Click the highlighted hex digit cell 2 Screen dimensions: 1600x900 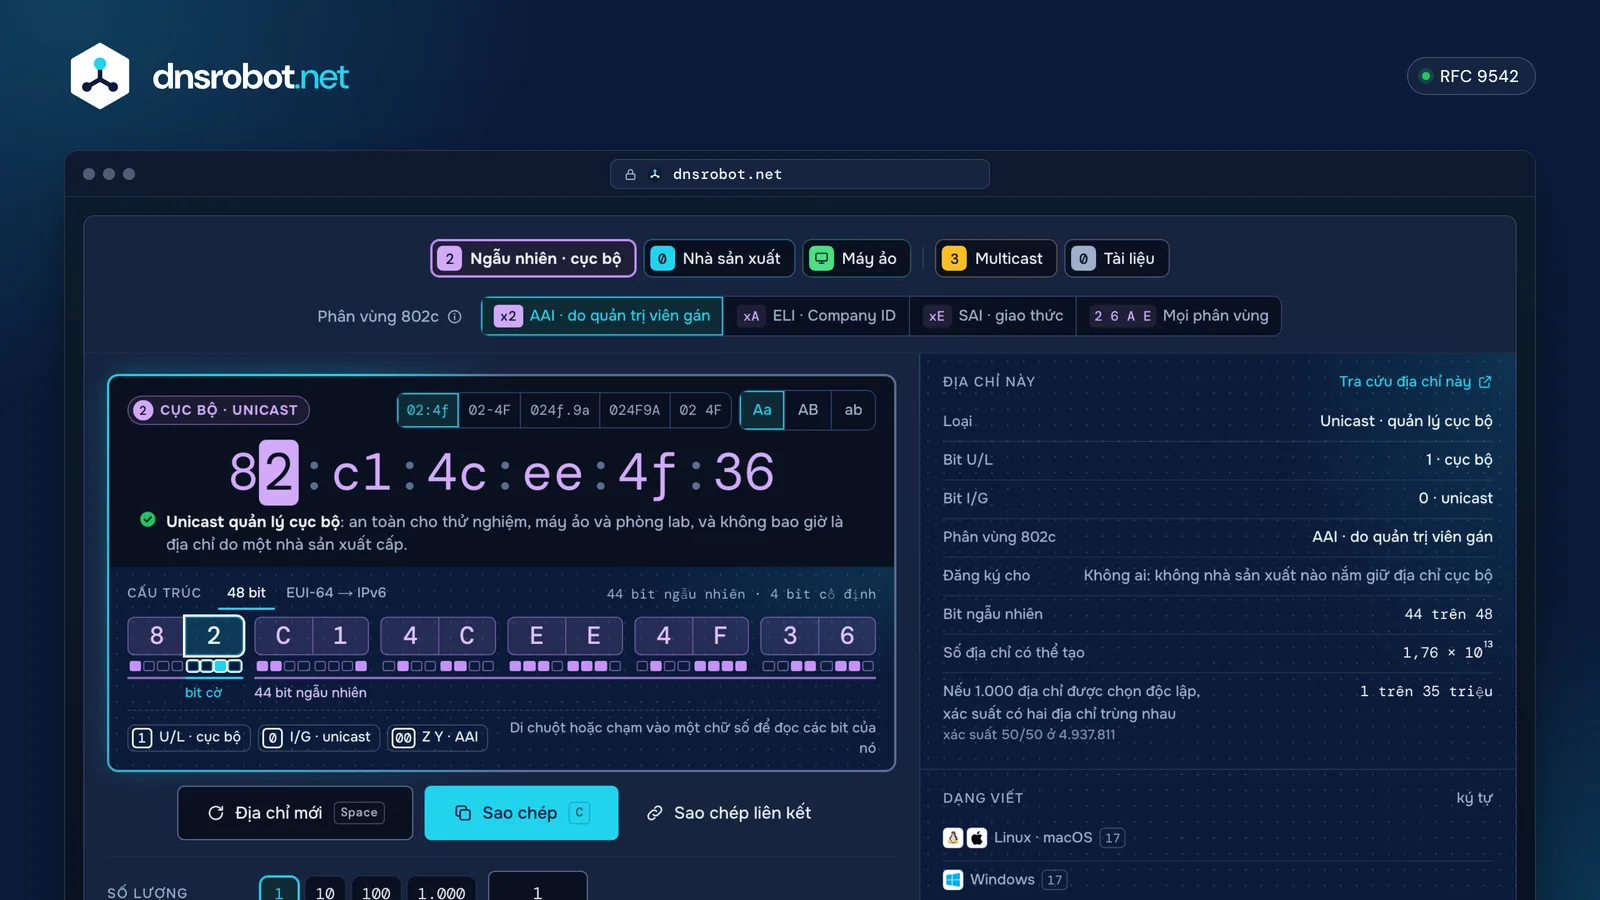[x=214, y=636]
